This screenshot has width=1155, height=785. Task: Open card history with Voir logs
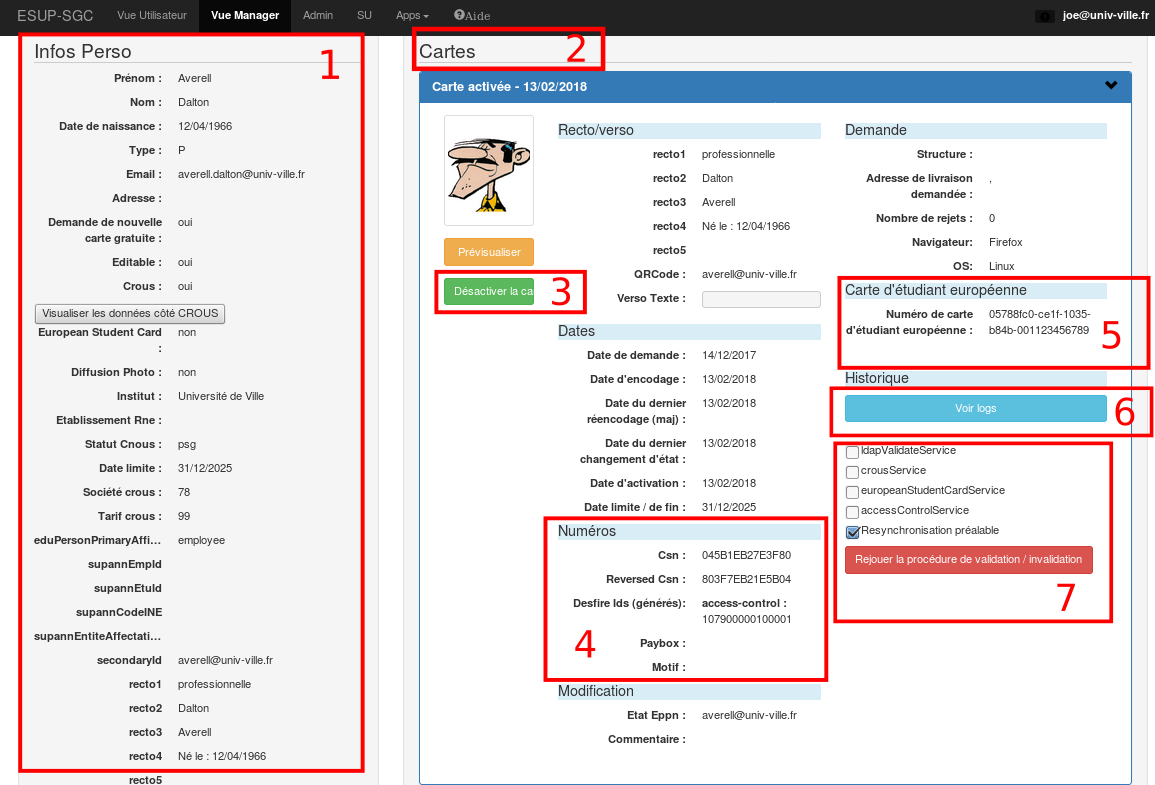975,408
